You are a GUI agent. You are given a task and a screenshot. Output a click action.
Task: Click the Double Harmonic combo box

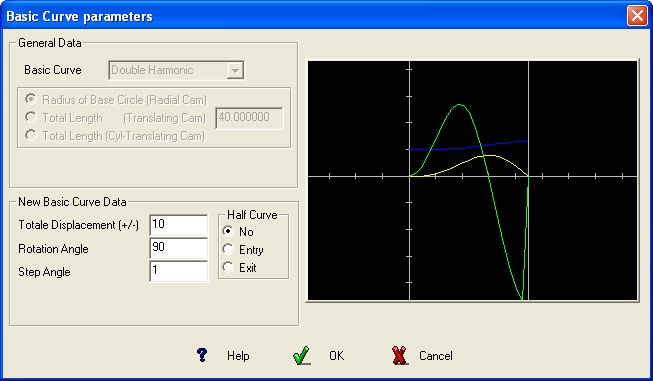(176, 70)
